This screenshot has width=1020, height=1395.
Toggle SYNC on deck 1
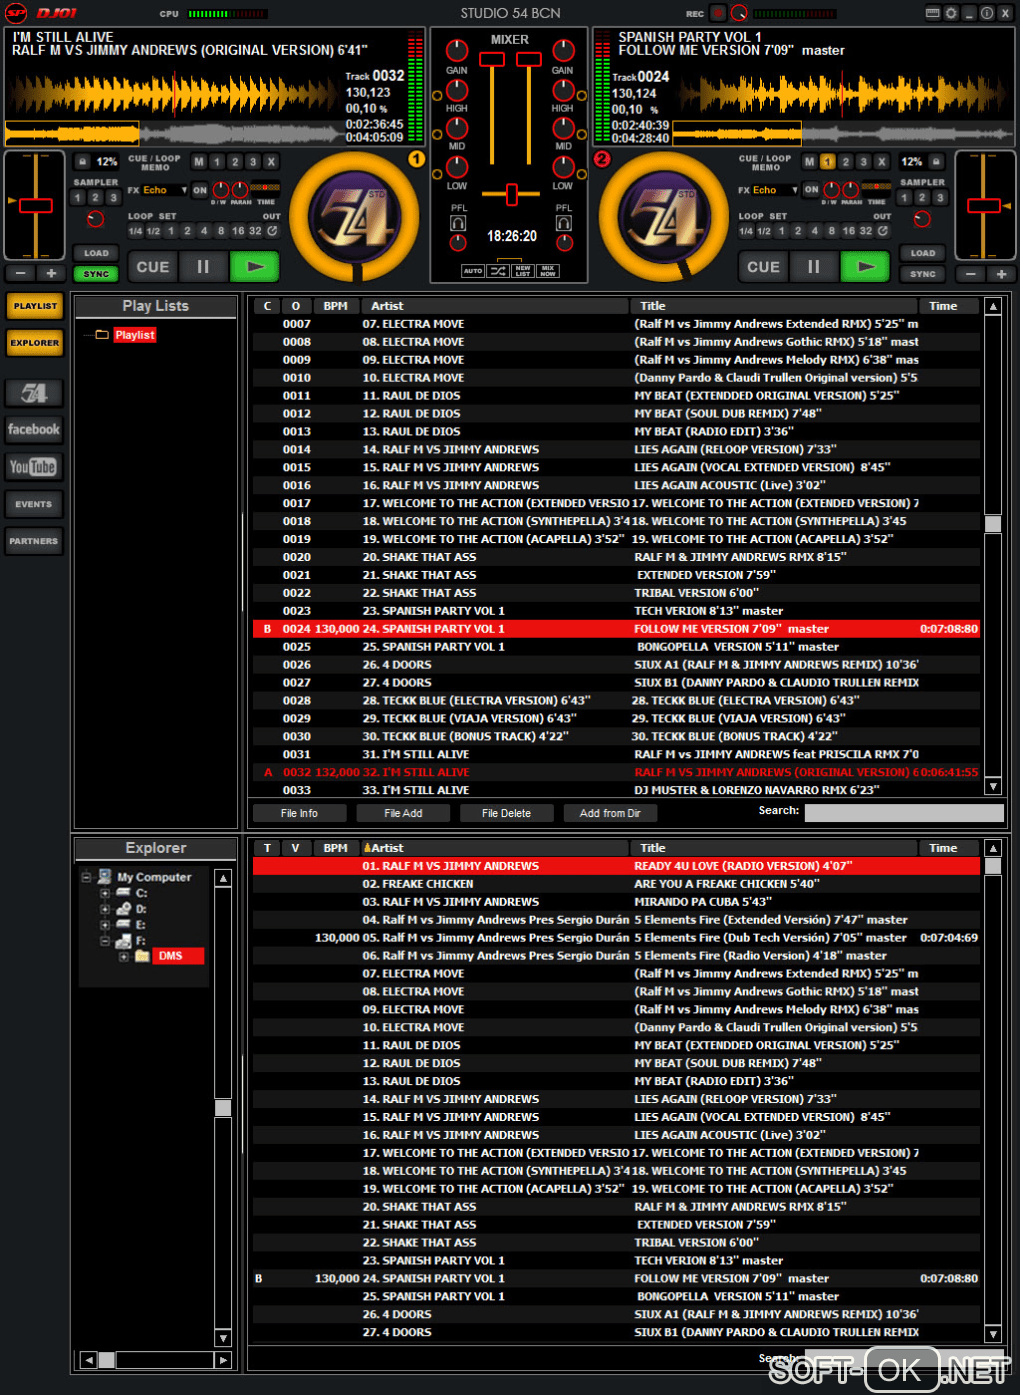96,274
